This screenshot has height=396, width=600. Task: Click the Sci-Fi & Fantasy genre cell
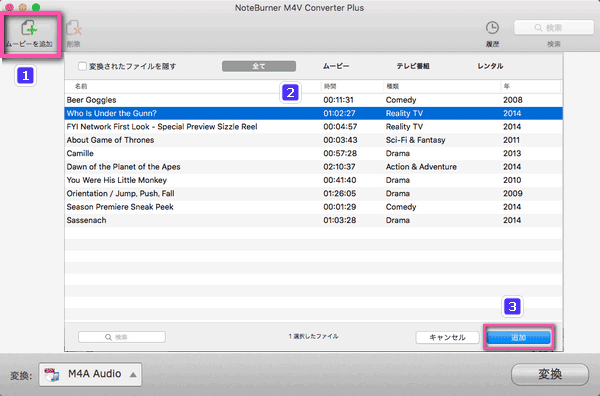(x=415, y=140)
